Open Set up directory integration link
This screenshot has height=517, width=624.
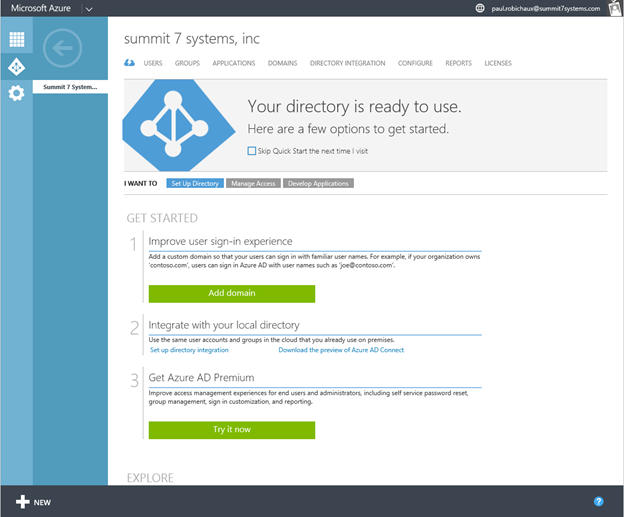(x=189, y=350)
